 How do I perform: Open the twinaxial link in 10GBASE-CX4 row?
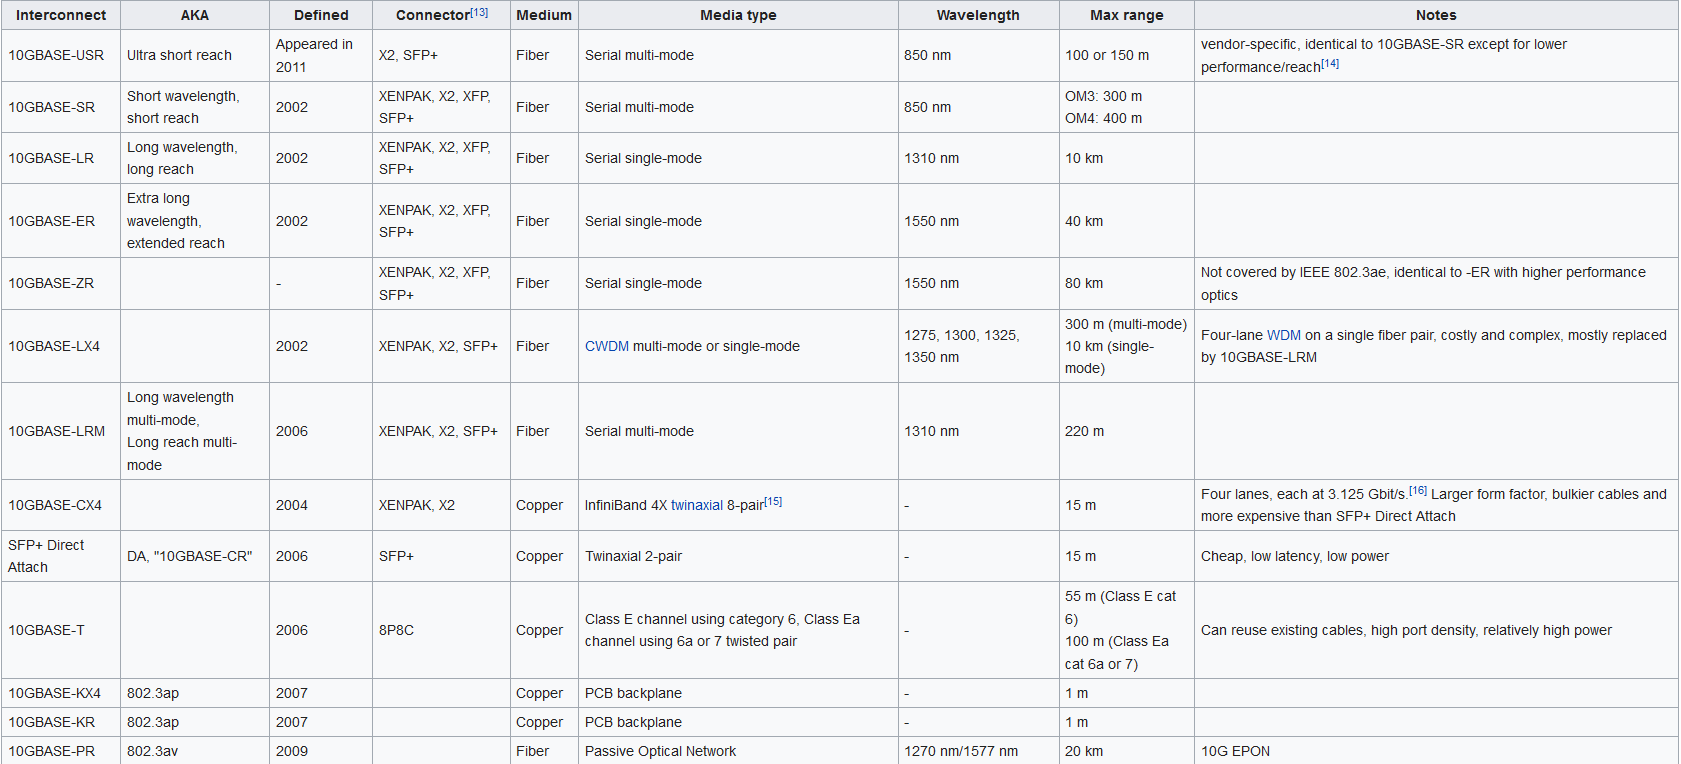point(697,505)
